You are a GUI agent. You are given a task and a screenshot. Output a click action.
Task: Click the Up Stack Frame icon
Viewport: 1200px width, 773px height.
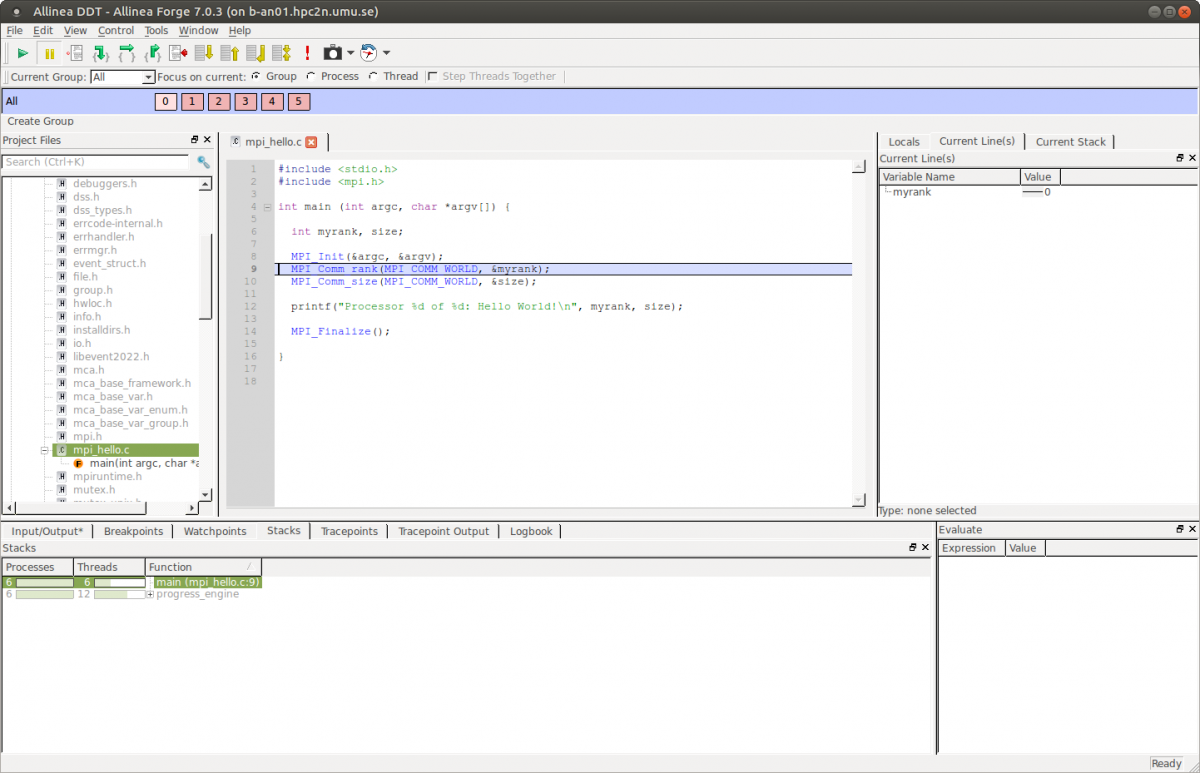coord(229,53)
